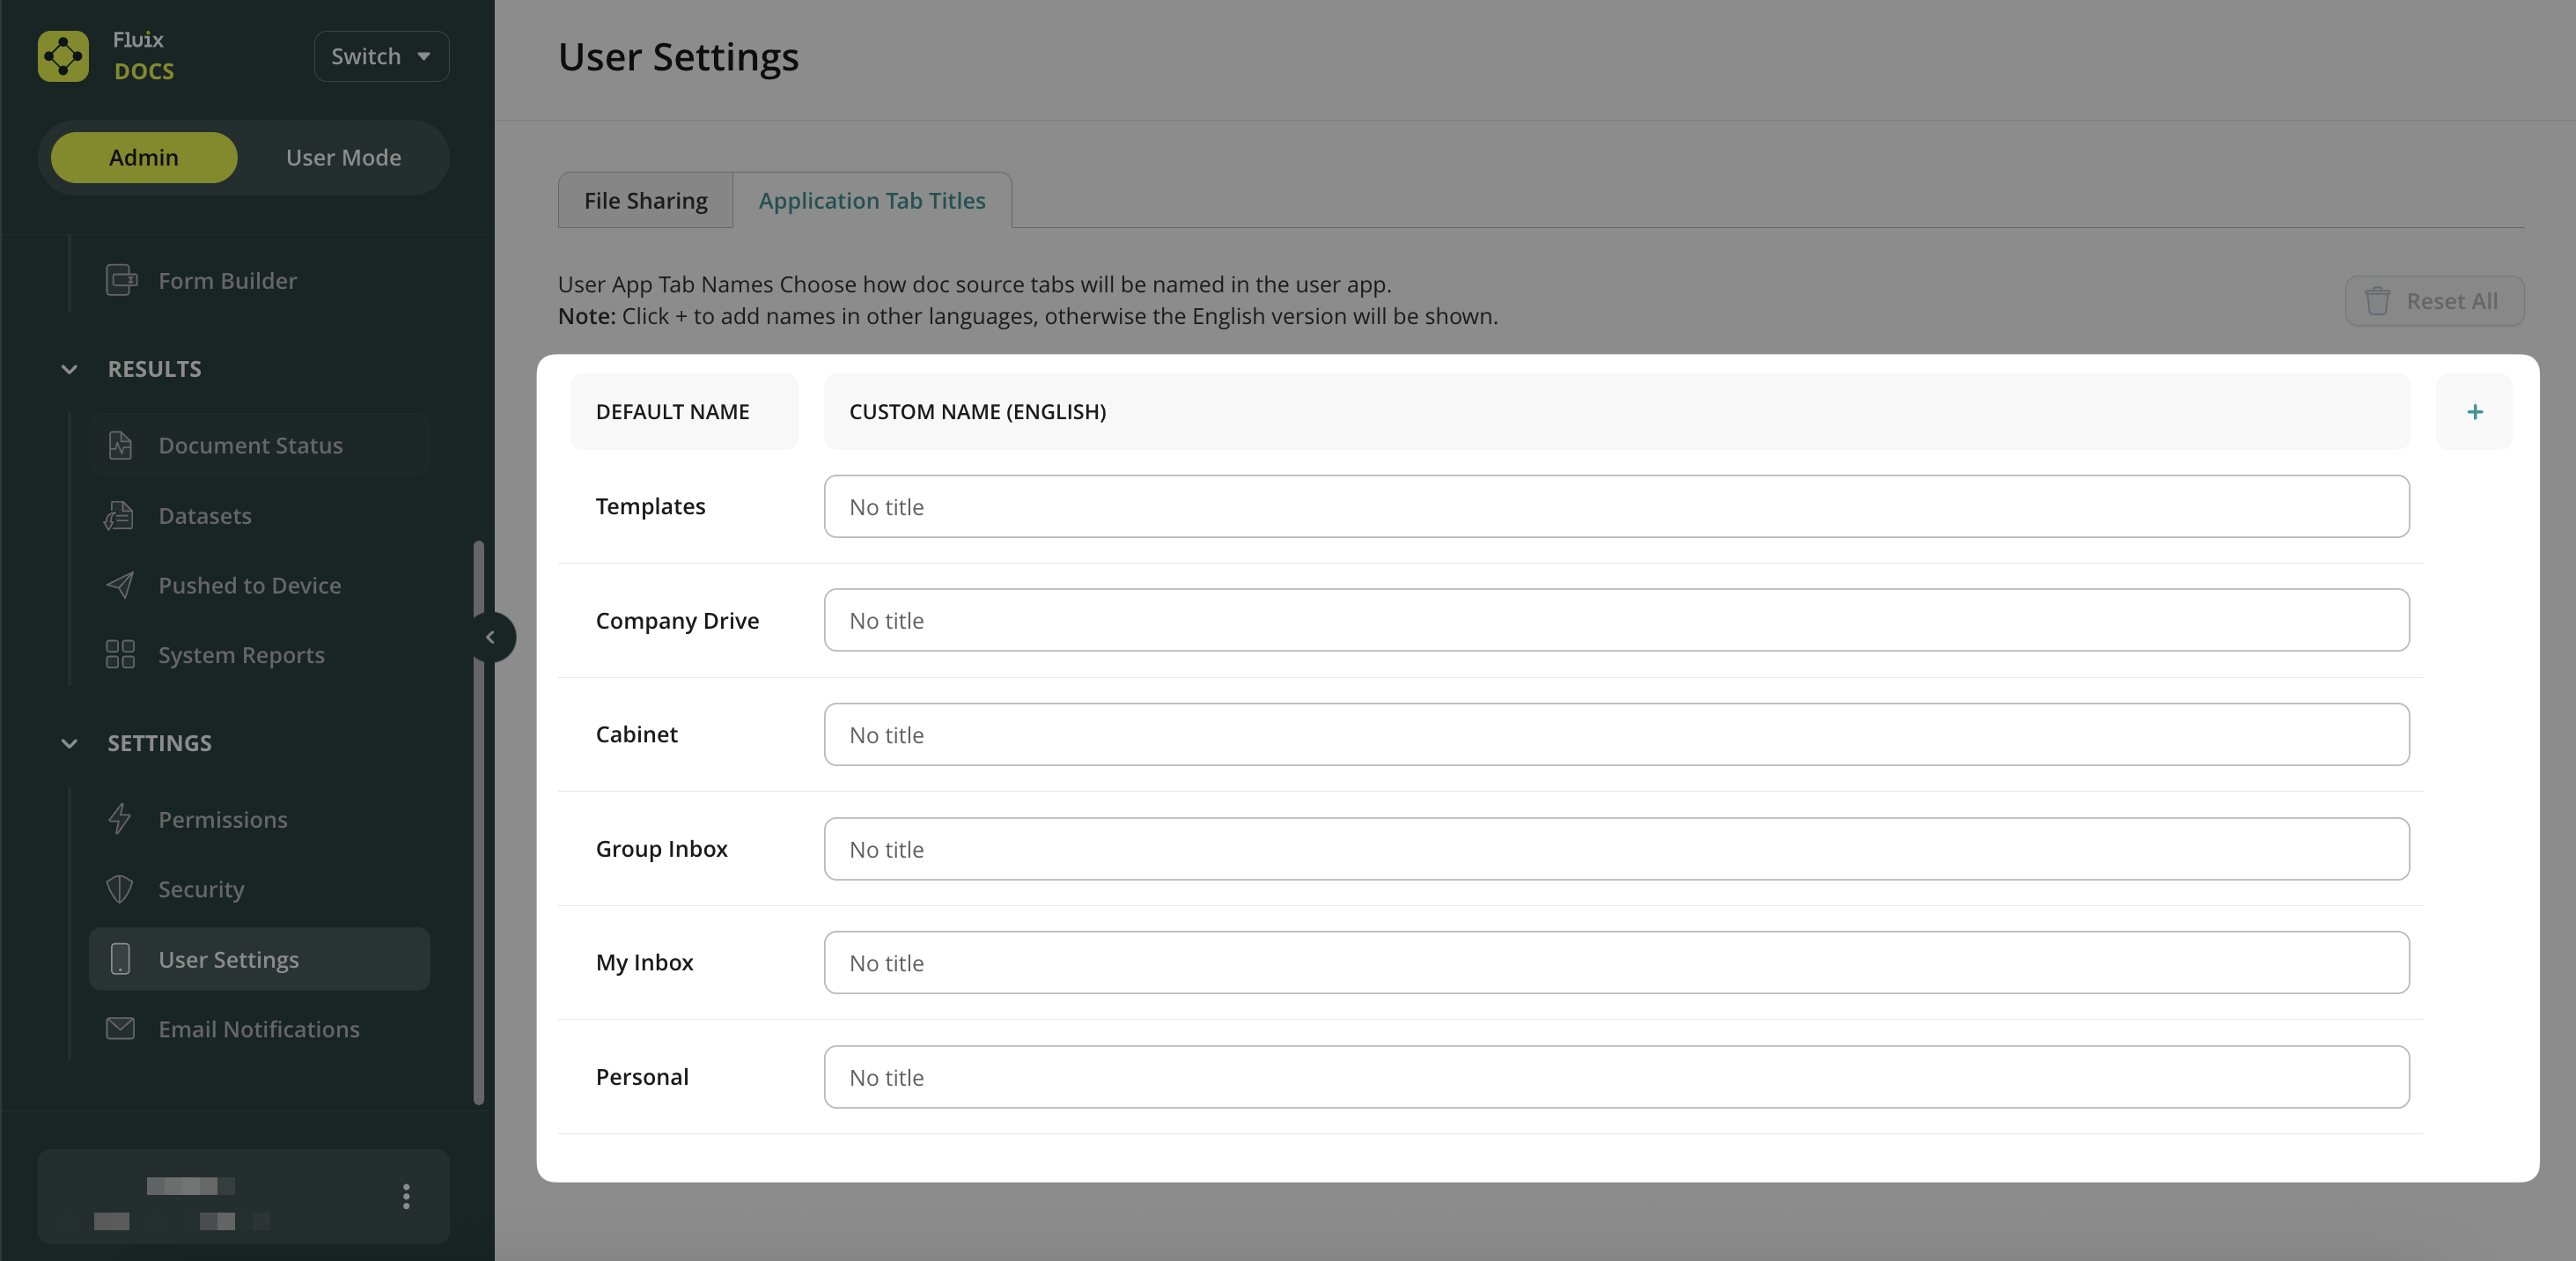Click the Company Drive custom name field
The height and width of the screenshot is (1261, 2576).
click(x=1615, y=620)
